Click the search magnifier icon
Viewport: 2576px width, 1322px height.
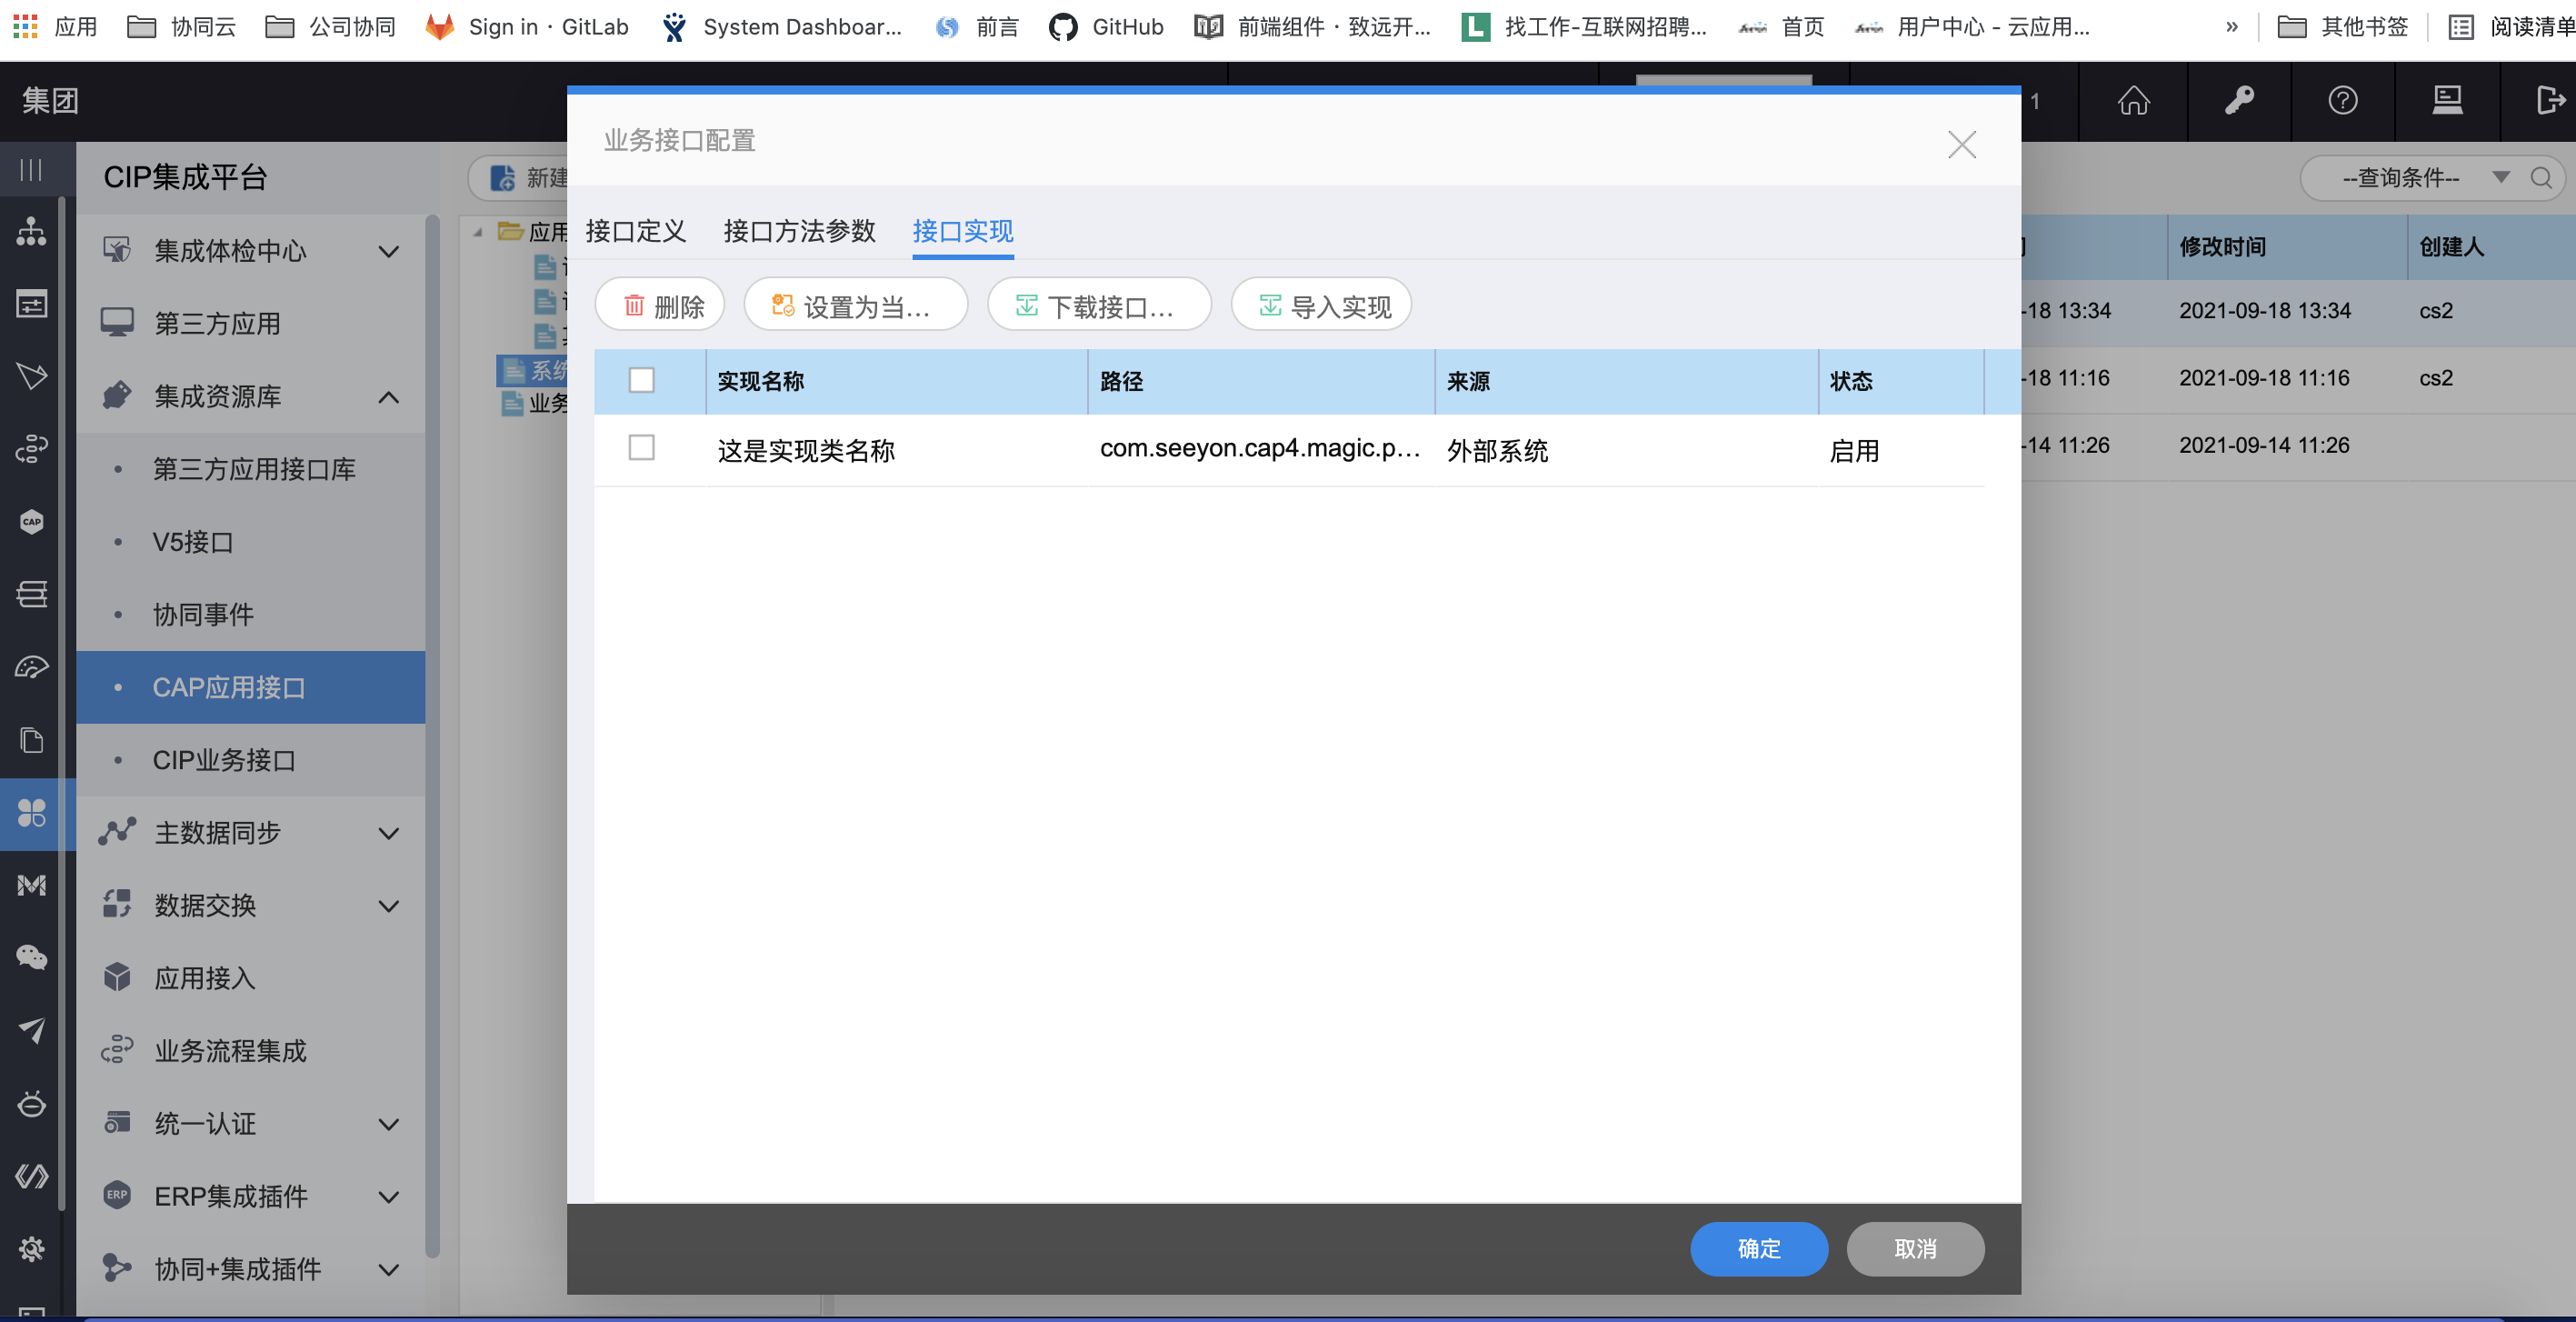(x=2541, y=178)
